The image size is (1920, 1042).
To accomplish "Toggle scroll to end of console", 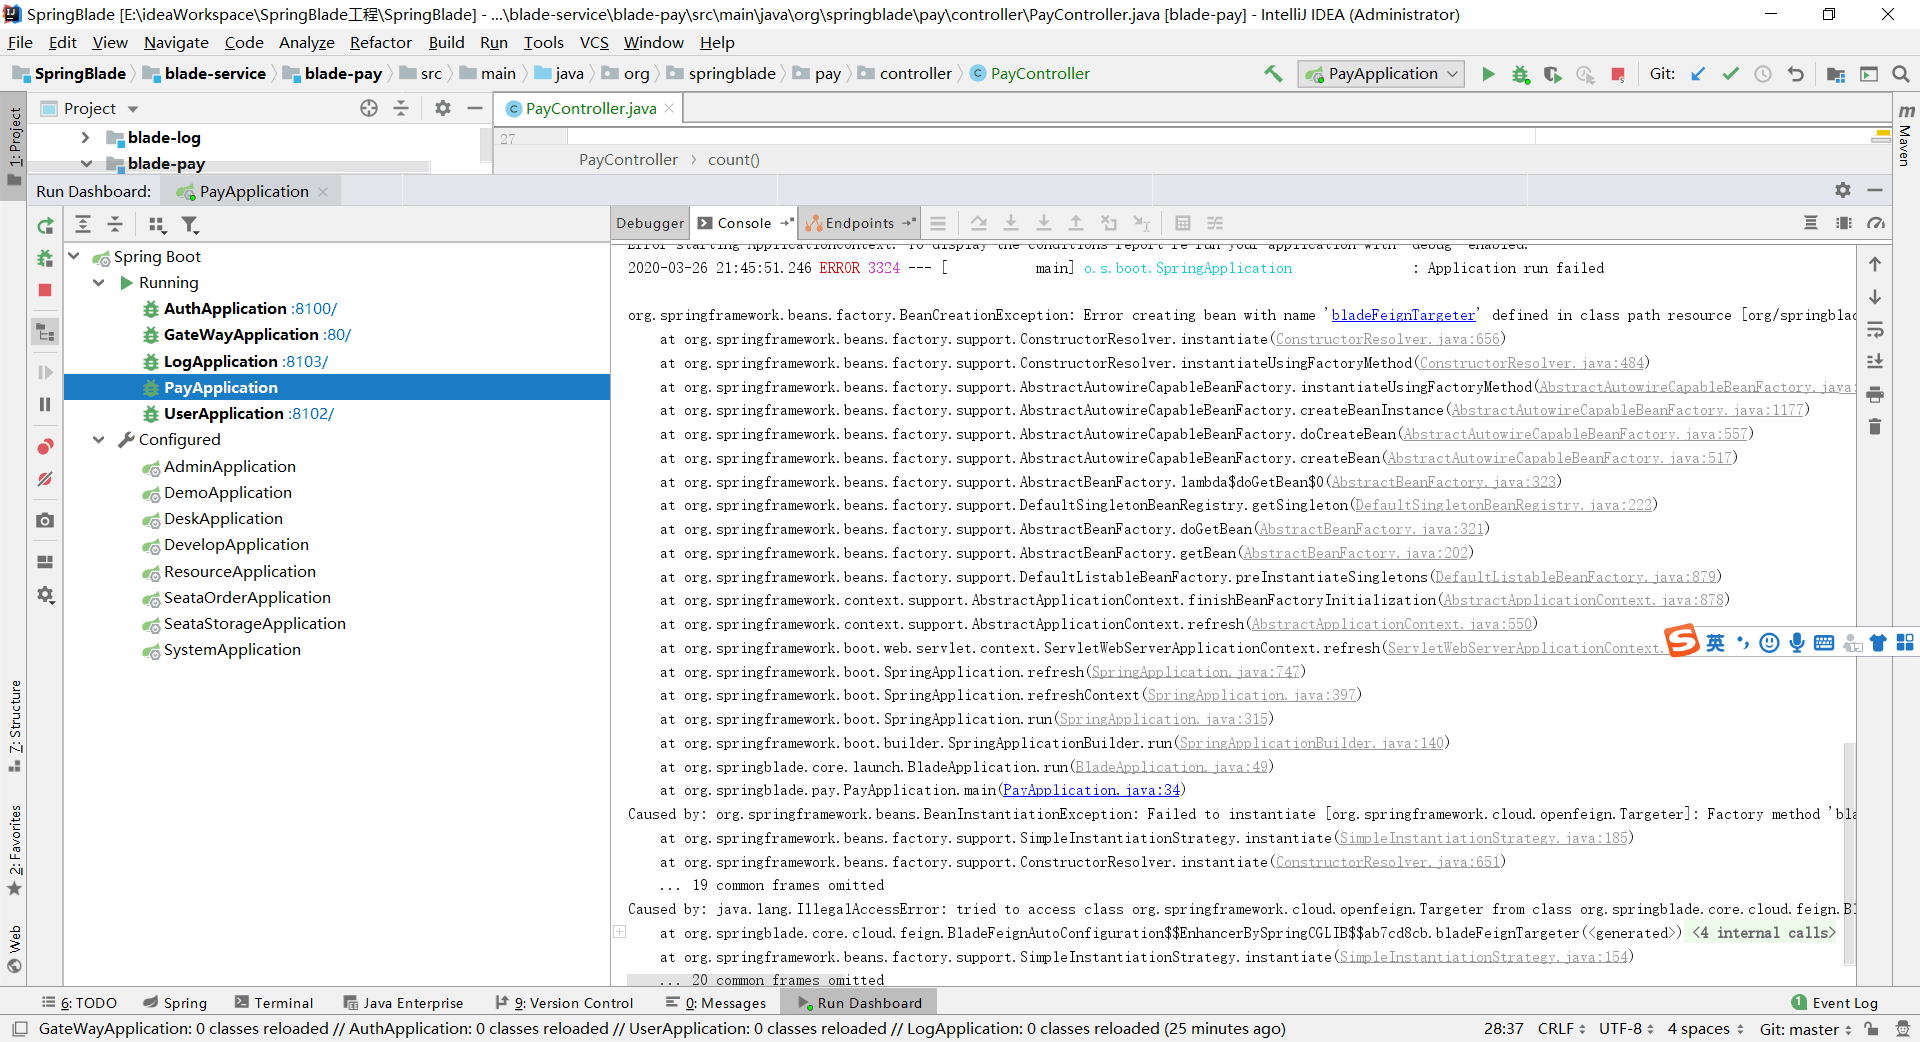I will coord(1875,362).
